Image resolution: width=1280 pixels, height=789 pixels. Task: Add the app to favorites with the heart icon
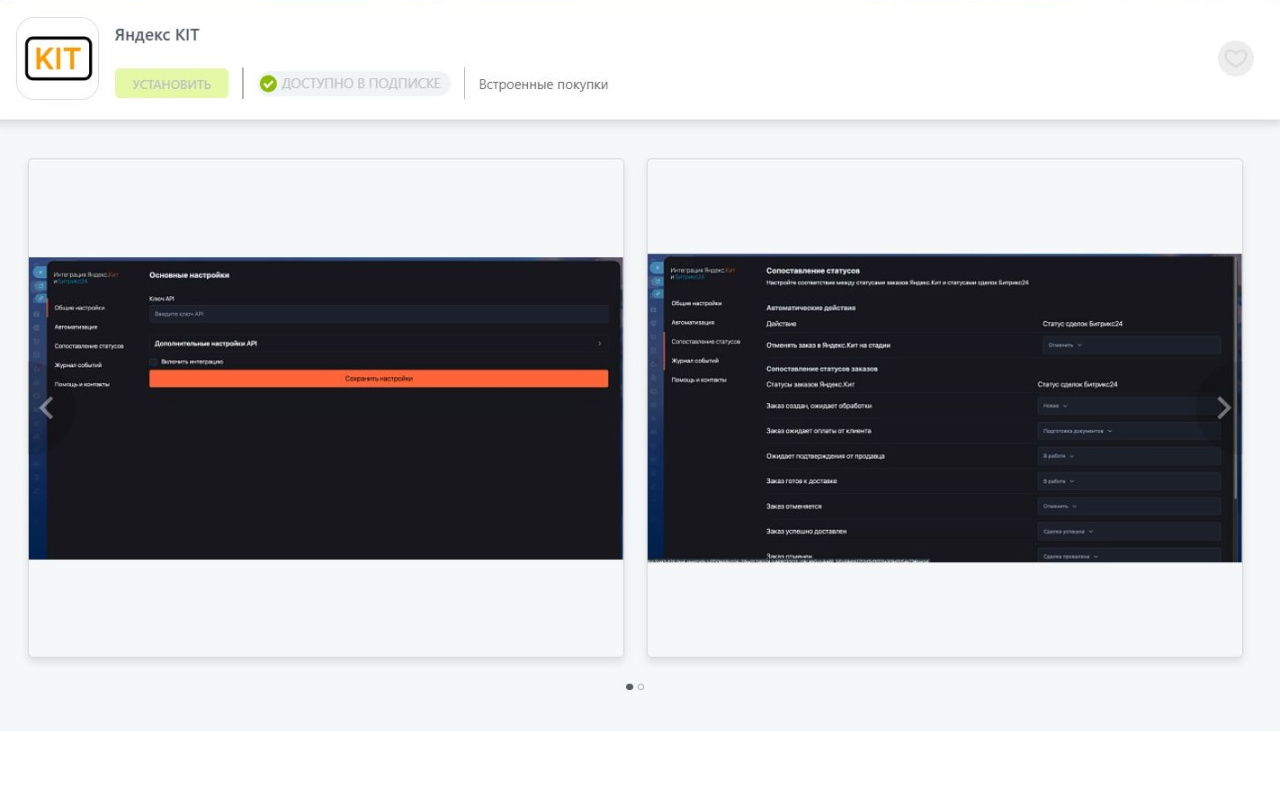(x=1235, y=58)
